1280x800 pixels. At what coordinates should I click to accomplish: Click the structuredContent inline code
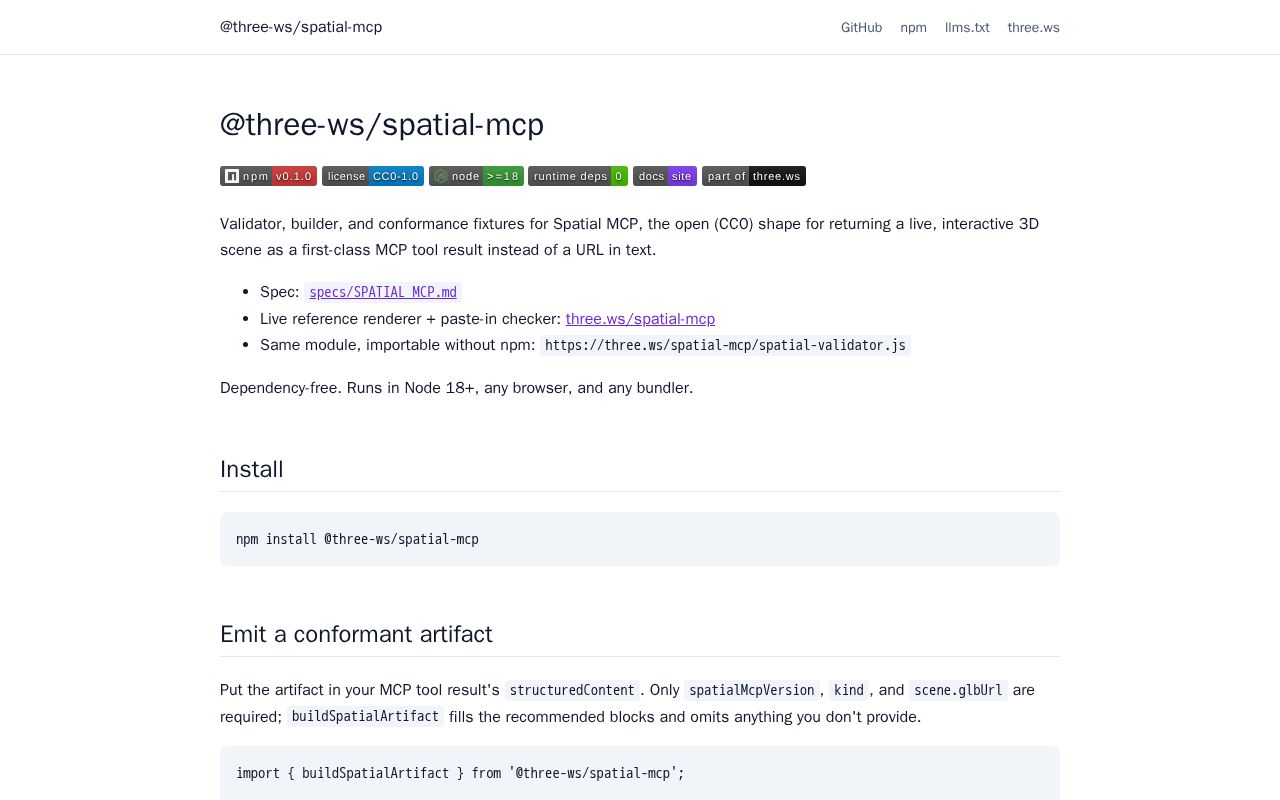coord(572,690)
